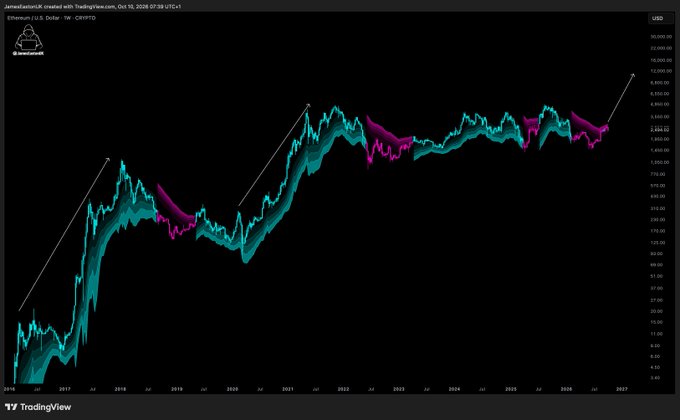Click the 2017 label on time axis

[x=65, y=389]
